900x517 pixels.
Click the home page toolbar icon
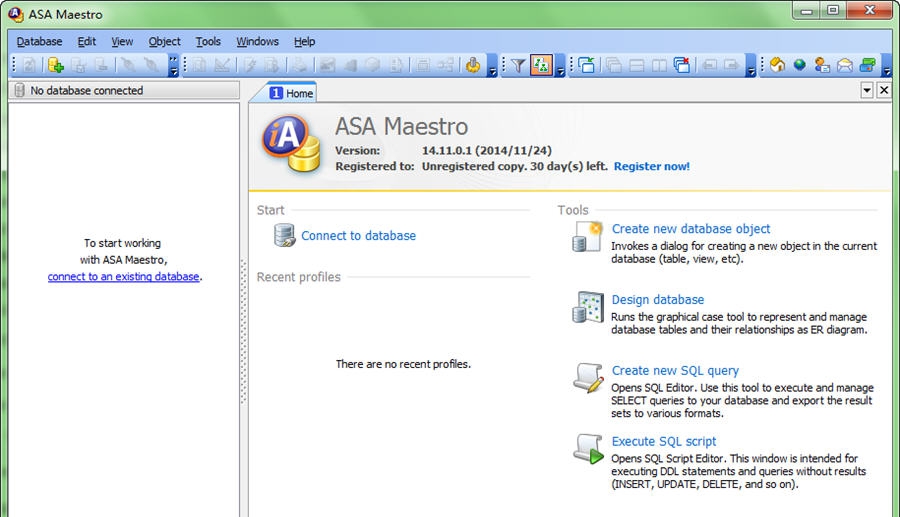pyautogui.click(x=777, y=66)
